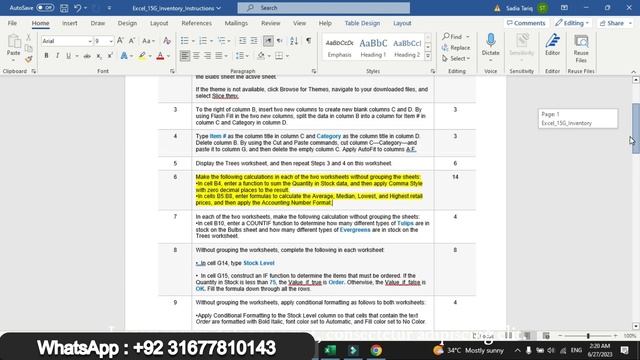The image size is (640, 360).
Task: Click the red font color button
Action: (x=160, y=56)
